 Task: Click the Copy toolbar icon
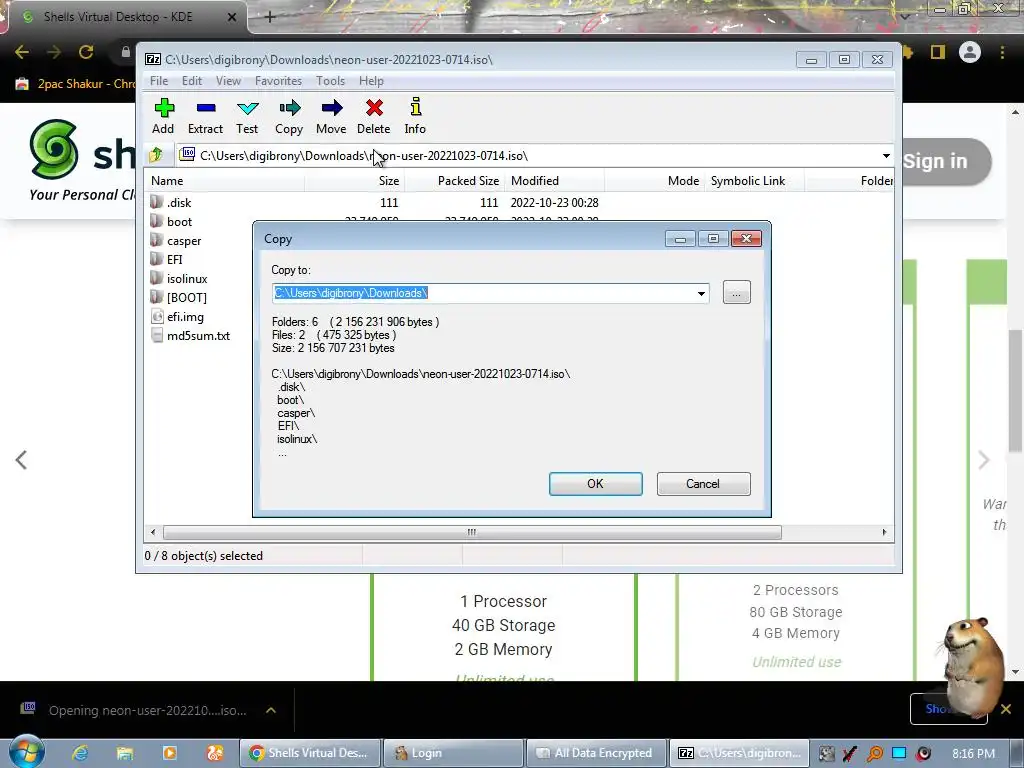click(289, 116)
